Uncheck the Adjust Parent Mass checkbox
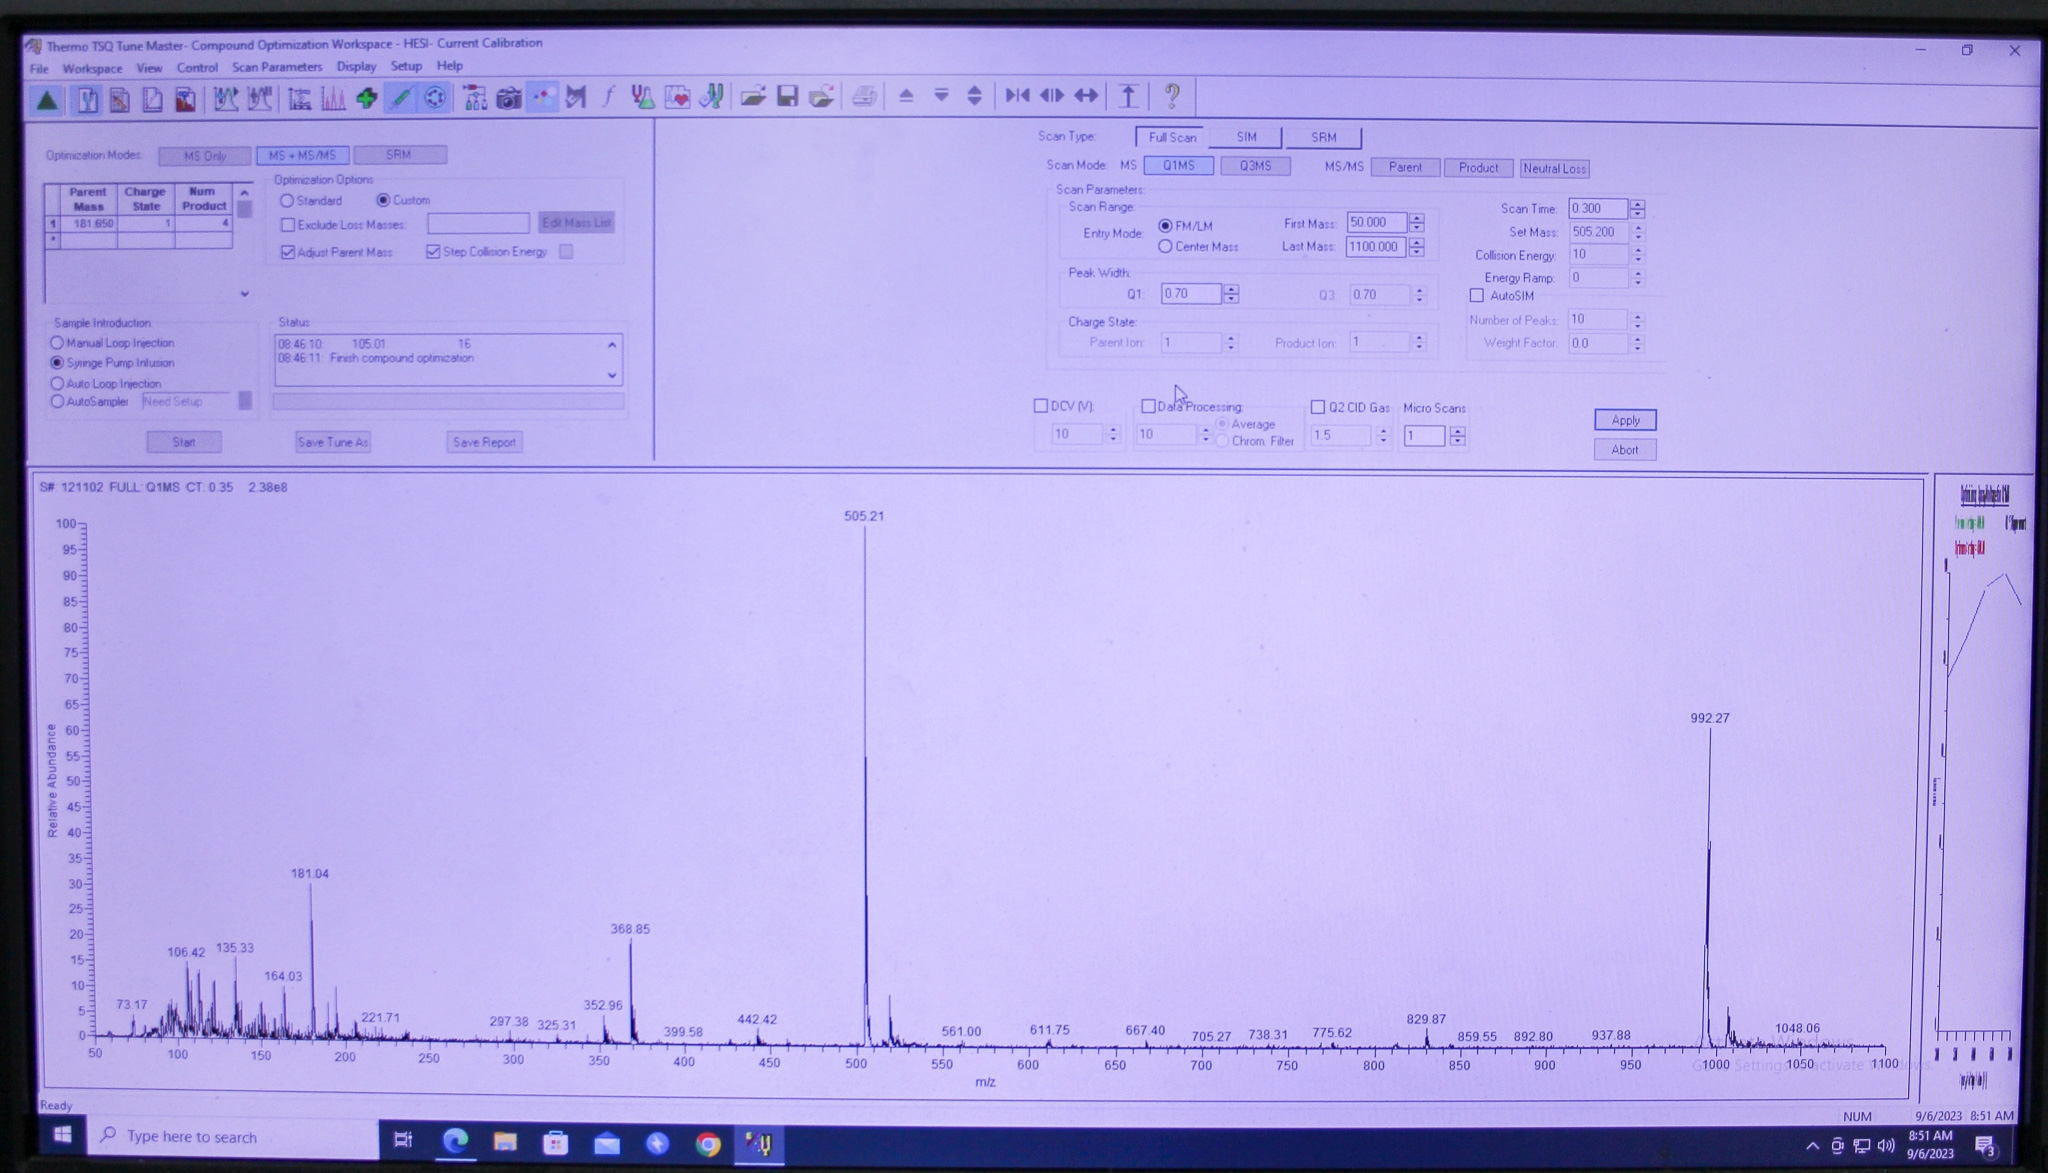The image size is (2048, 1173). [x=287, y=252]
